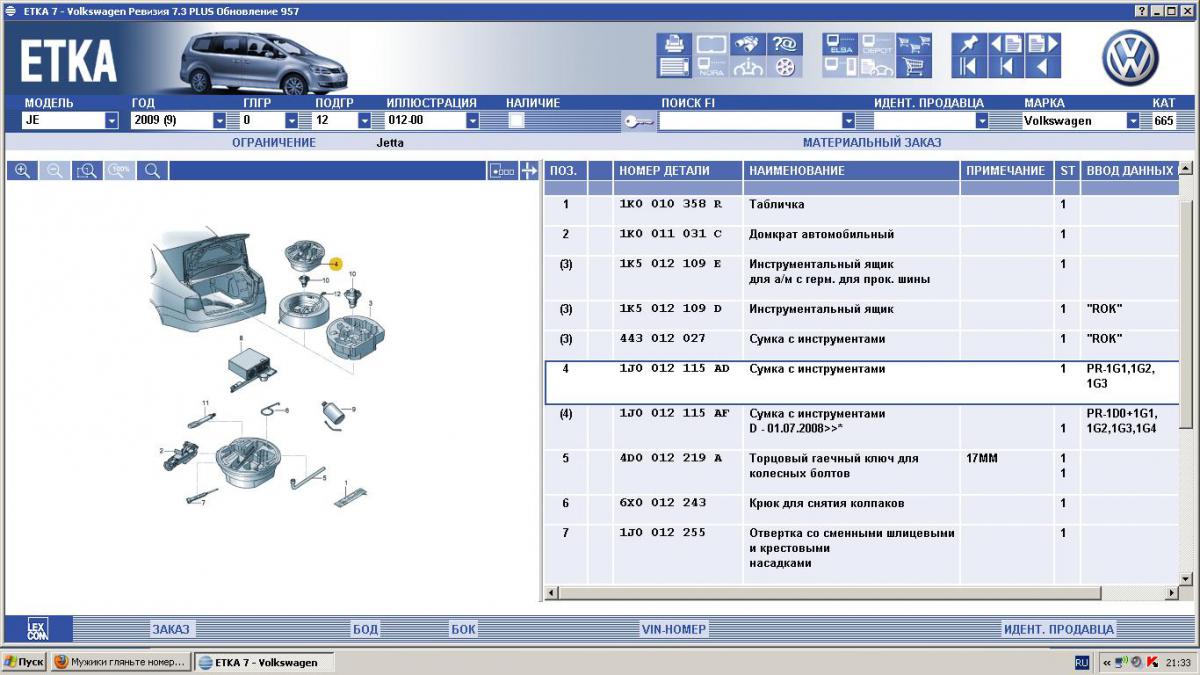Click the LEX CON logo button
Screen dimensions: 1200x675
[x=38, y=629]
